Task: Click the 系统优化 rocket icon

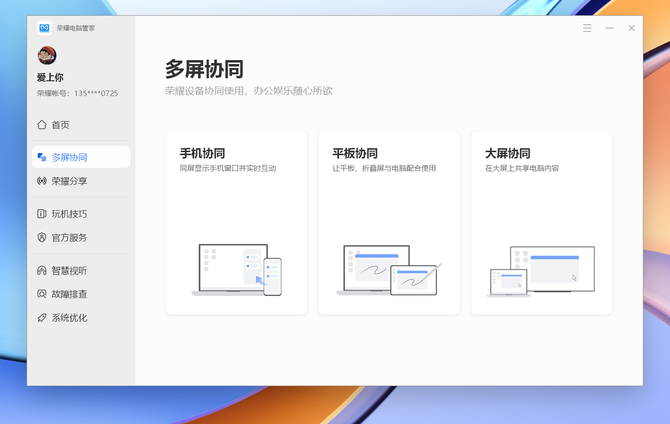Action: point(42,318)
